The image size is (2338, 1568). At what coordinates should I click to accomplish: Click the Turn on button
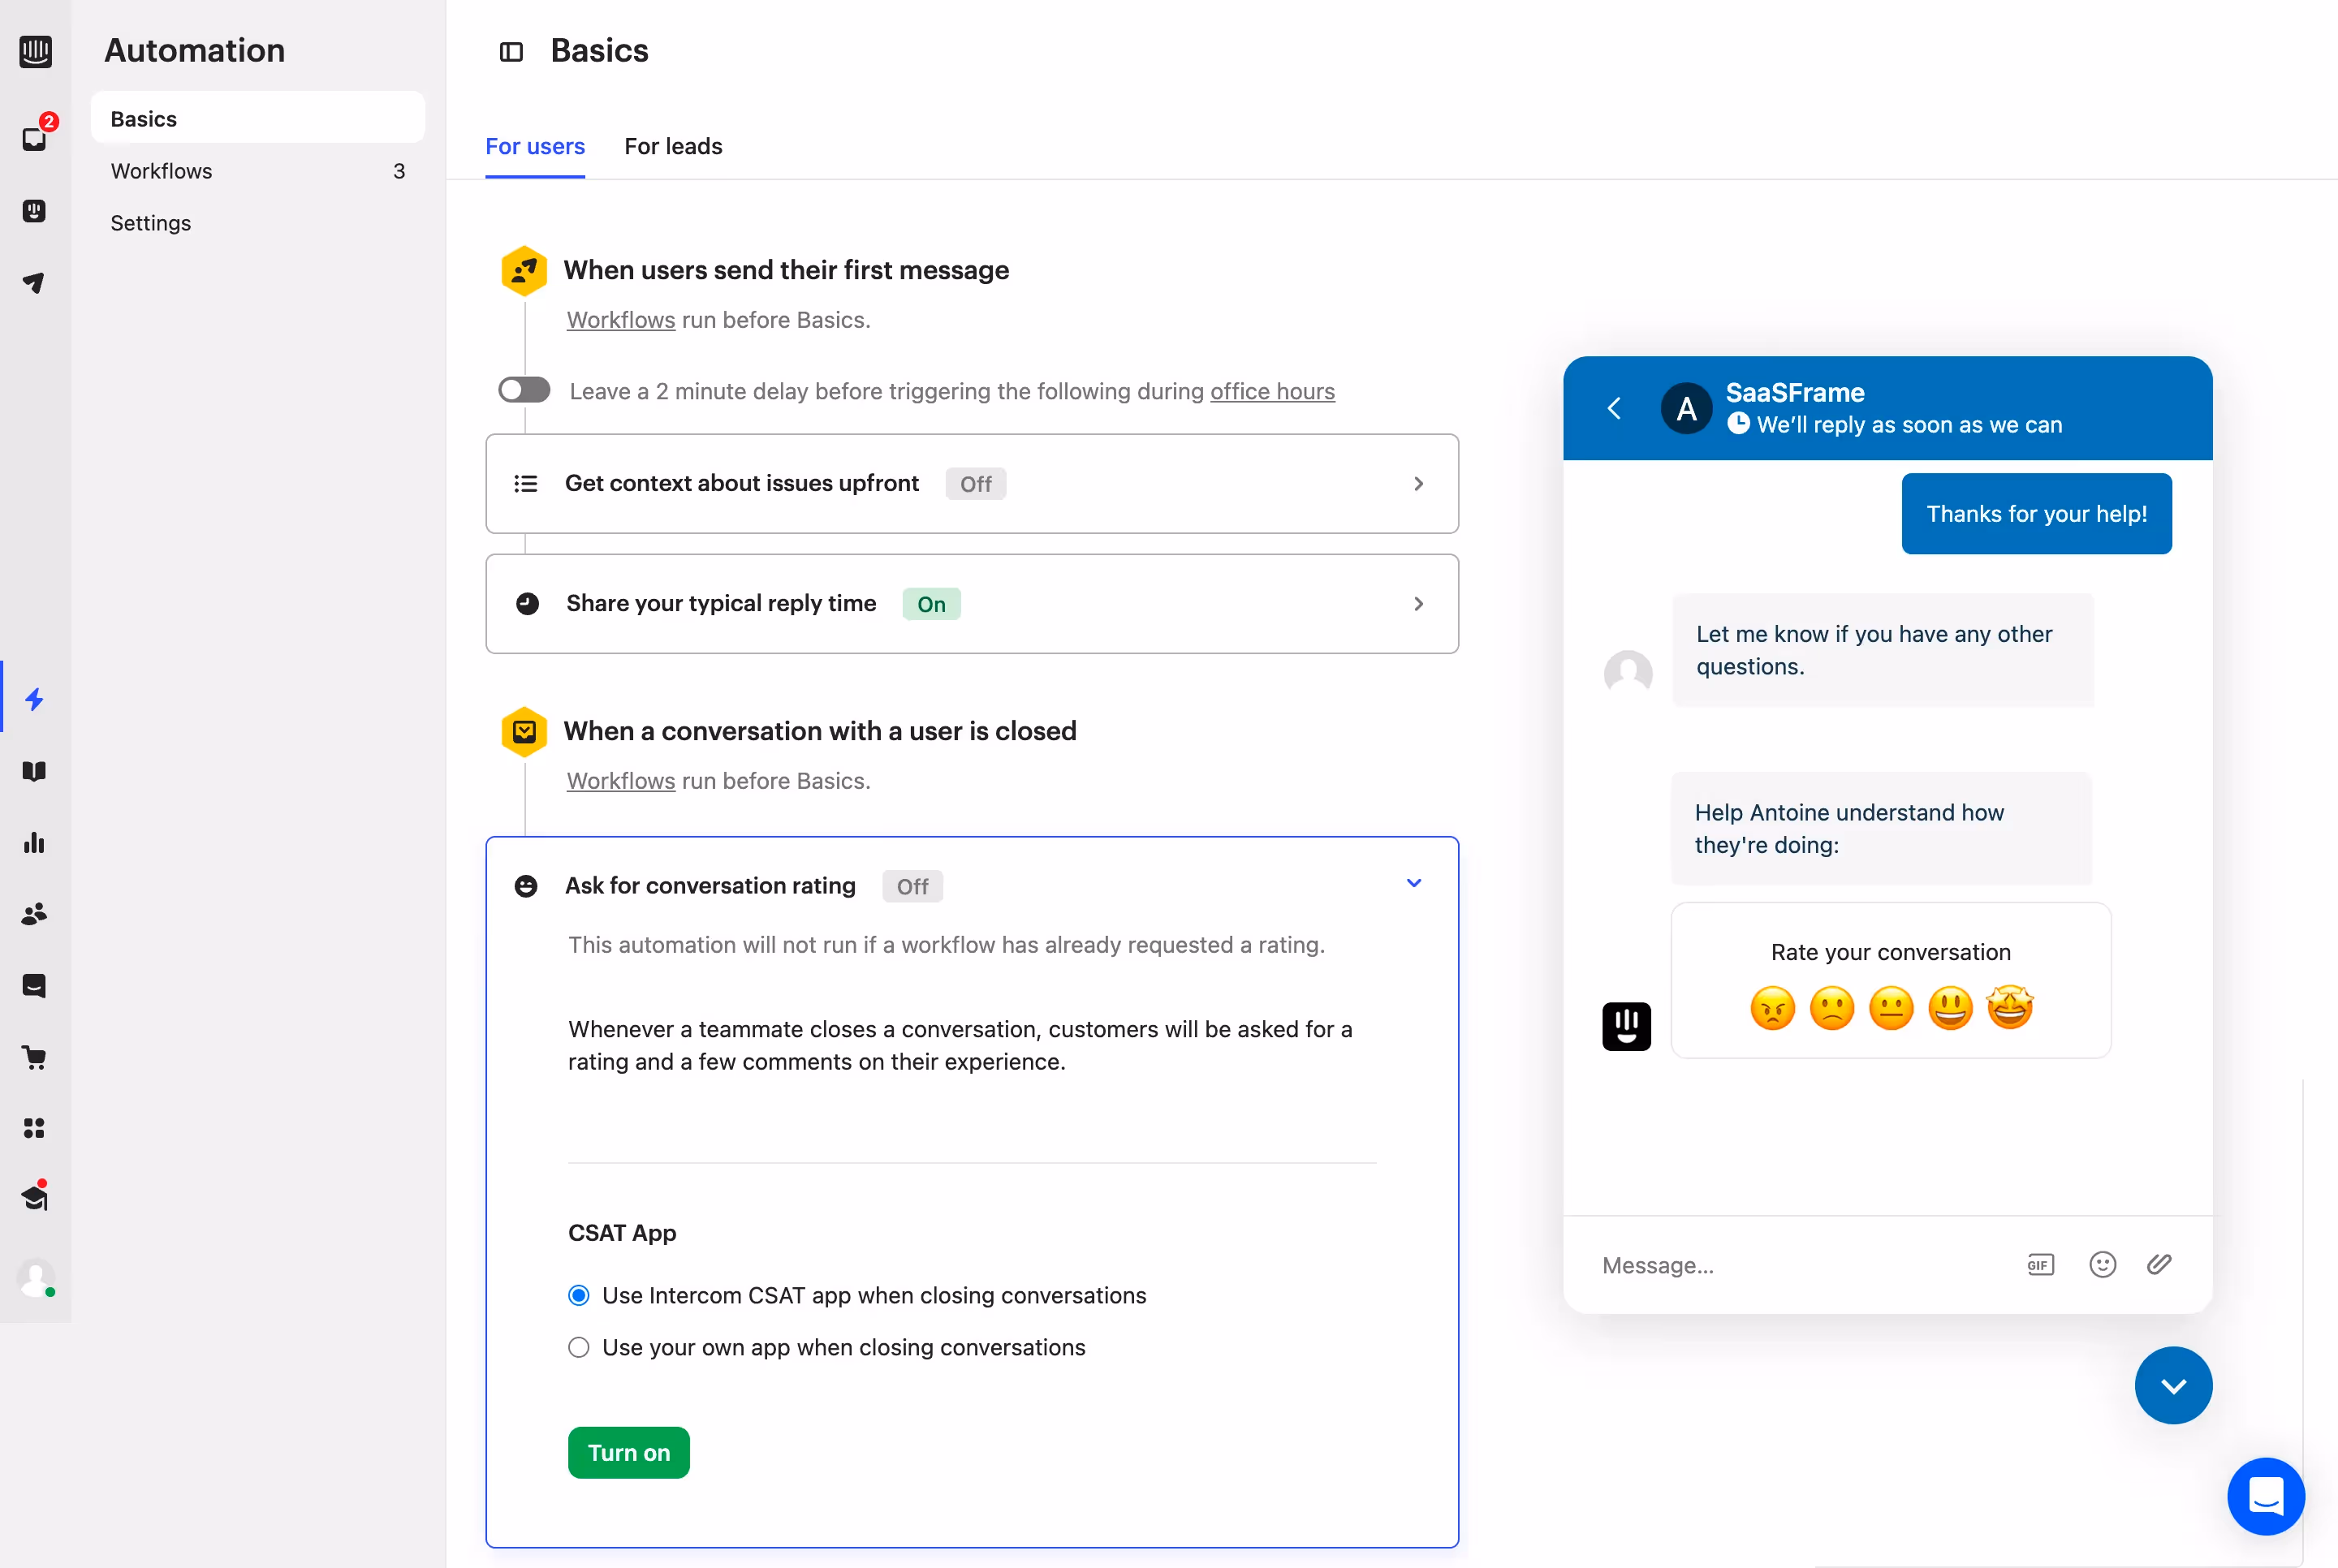(628, 1452)
